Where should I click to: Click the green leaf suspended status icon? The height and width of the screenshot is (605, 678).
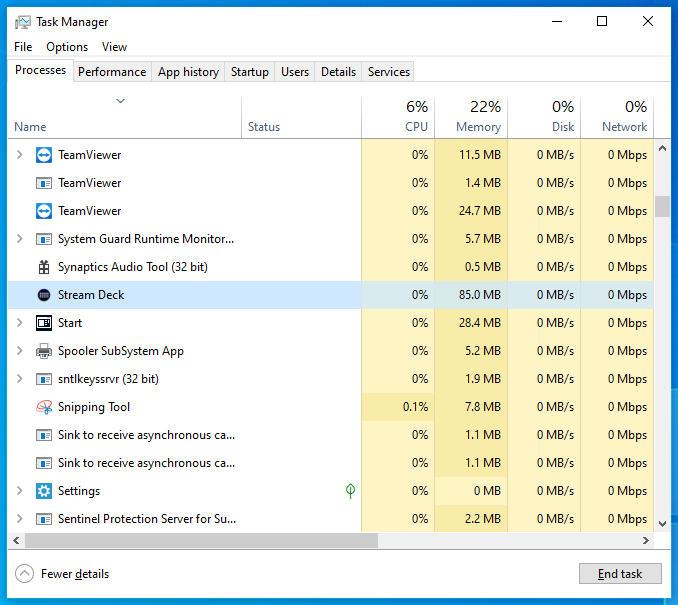tap(350, 491)
